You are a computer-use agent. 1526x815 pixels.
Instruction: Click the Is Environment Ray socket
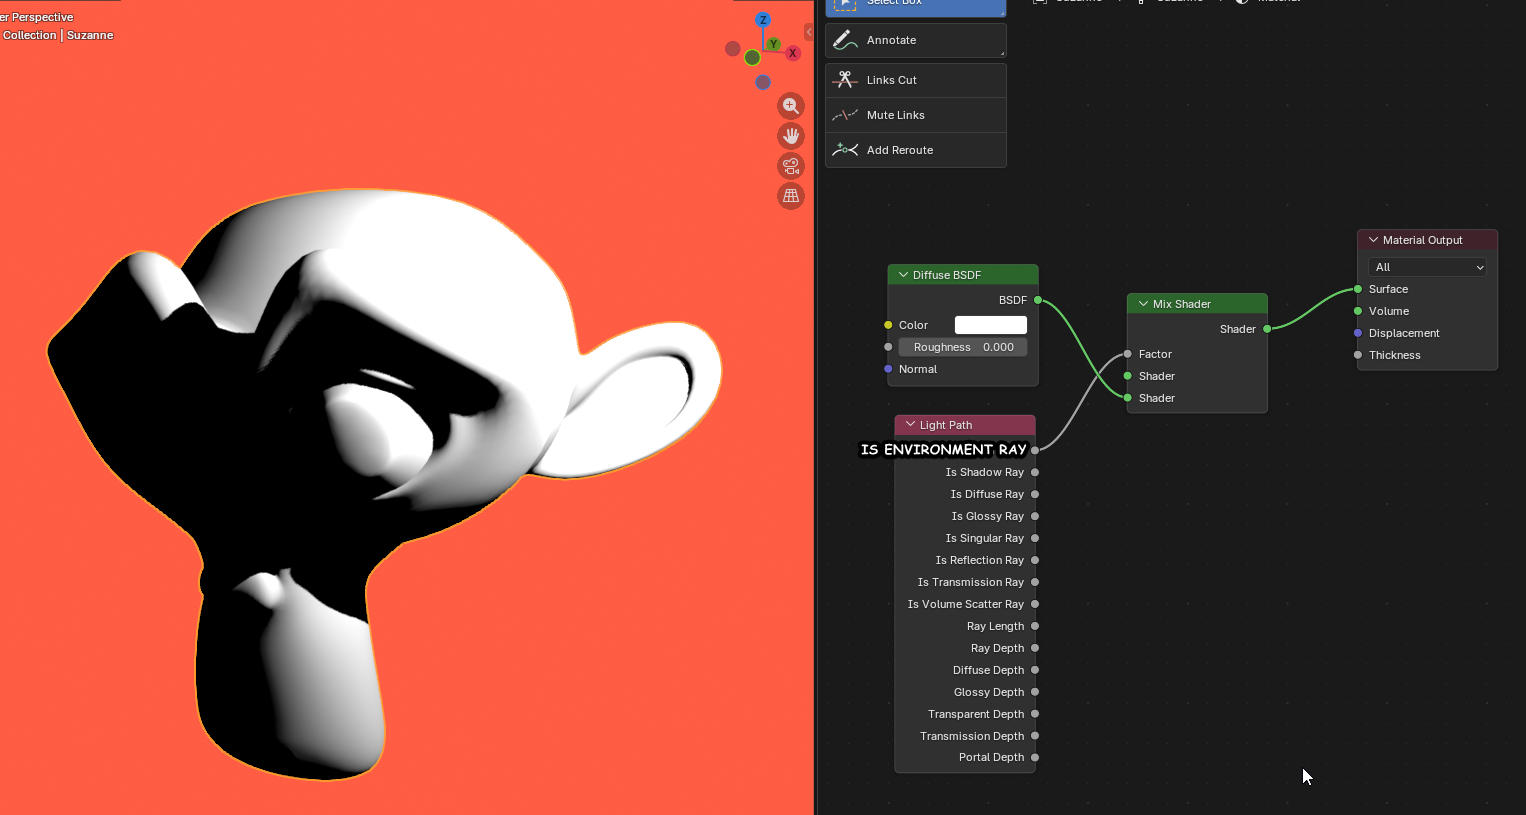[1035, 450]
